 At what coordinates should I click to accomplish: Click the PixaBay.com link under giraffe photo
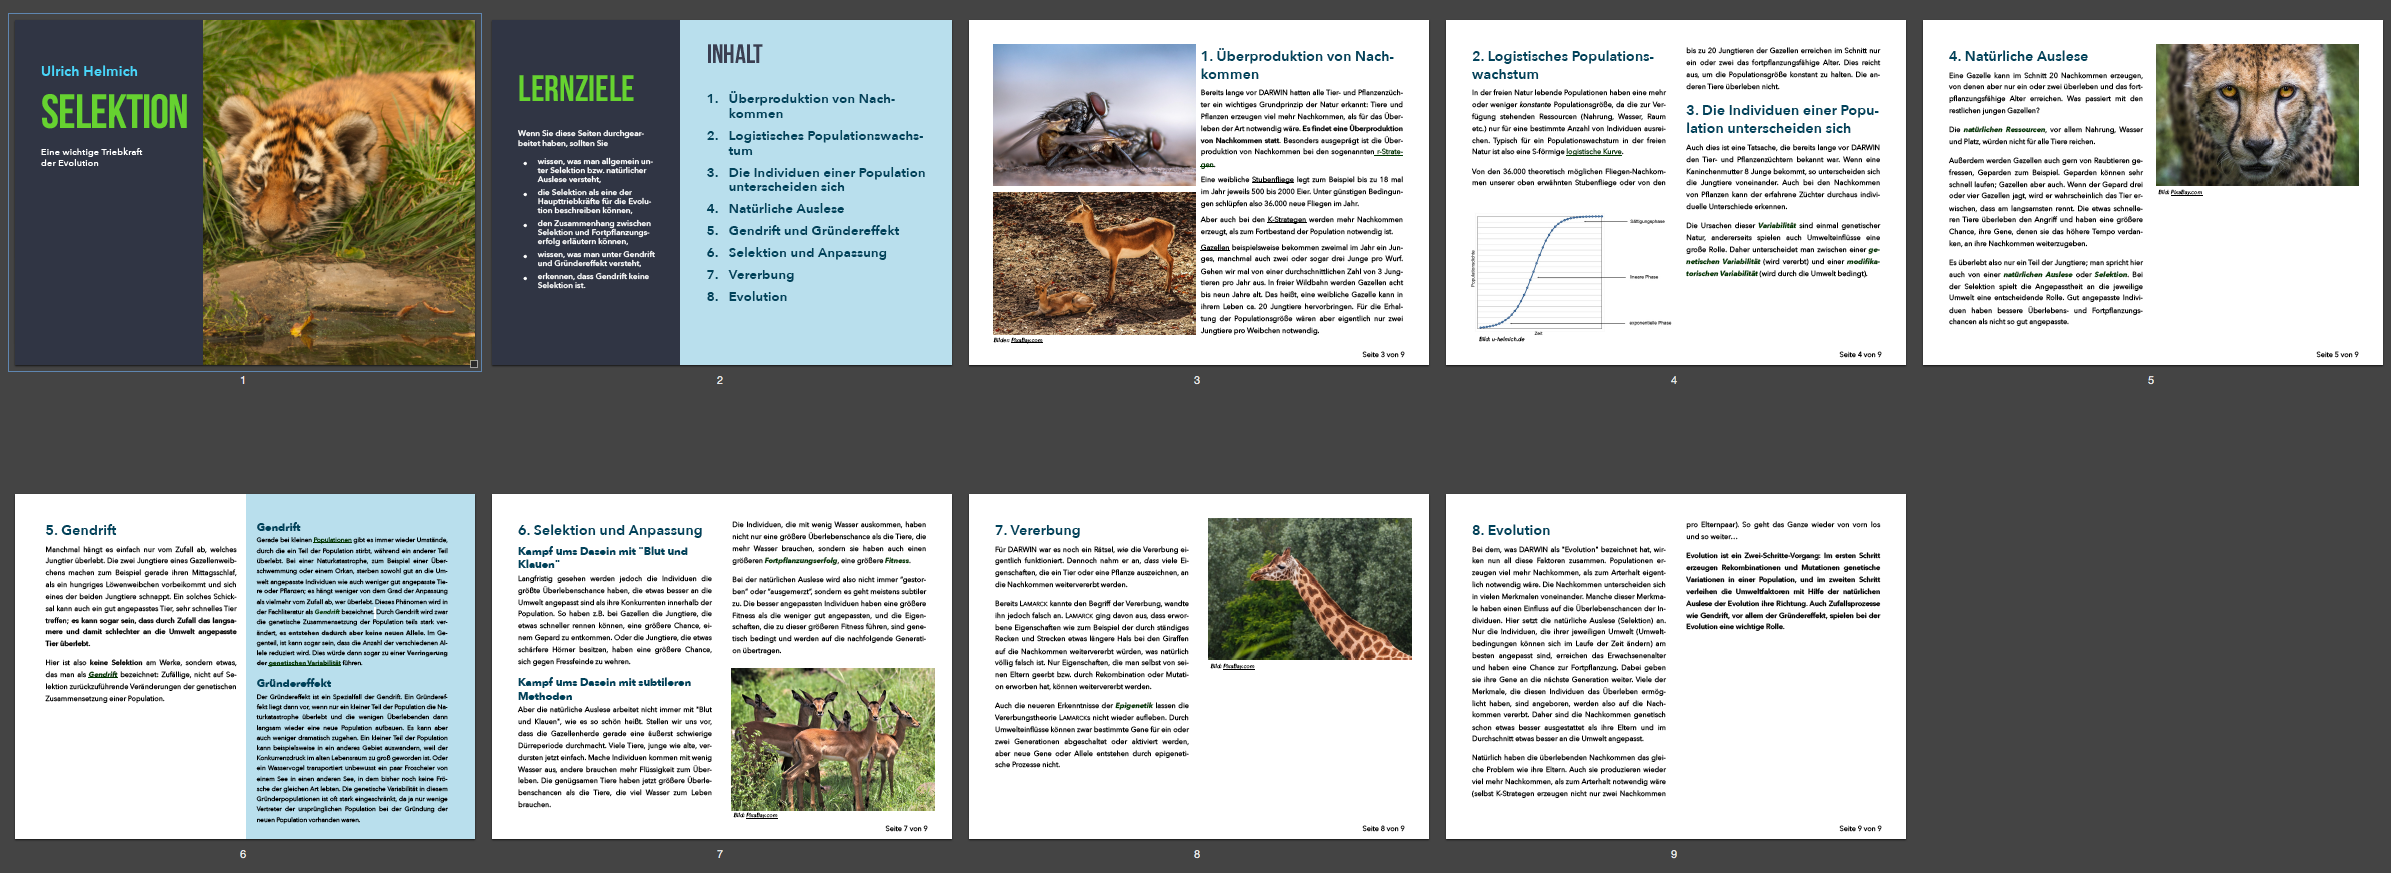[x=1238, y=666]
